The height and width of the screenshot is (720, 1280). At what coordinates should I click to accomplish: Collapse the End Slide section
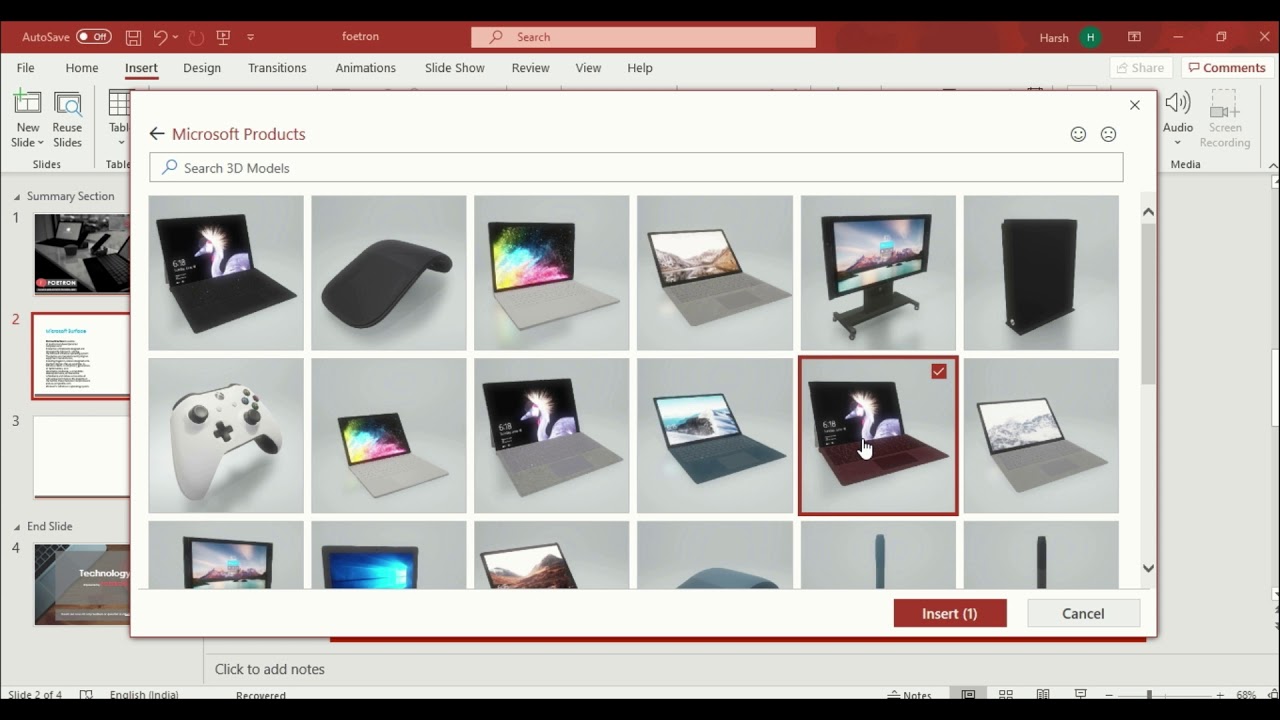coord(17,526)
